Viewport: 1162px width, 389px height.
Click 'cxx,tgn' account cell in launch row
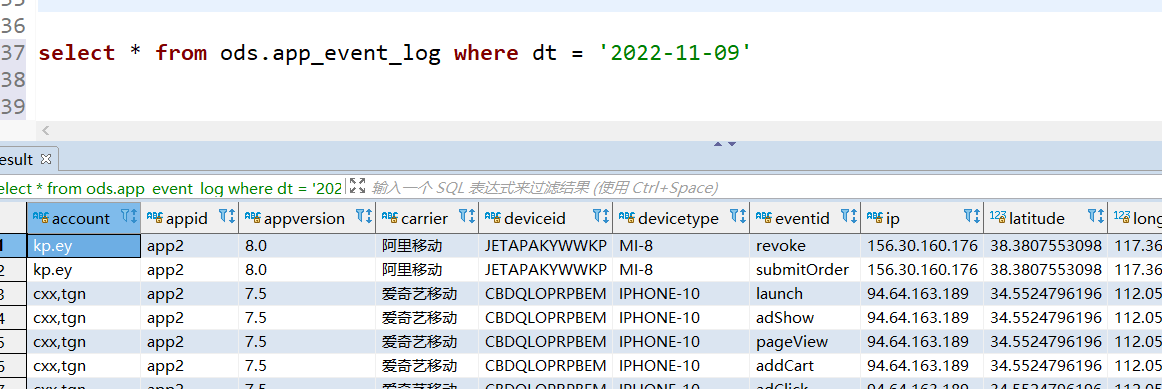pos(84,293)
